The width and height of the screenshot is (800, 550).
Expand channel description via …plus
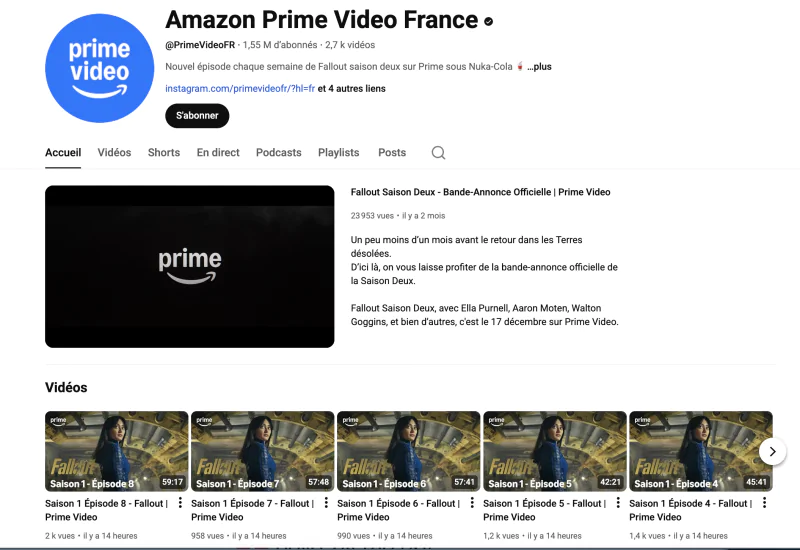pos(539,67)
